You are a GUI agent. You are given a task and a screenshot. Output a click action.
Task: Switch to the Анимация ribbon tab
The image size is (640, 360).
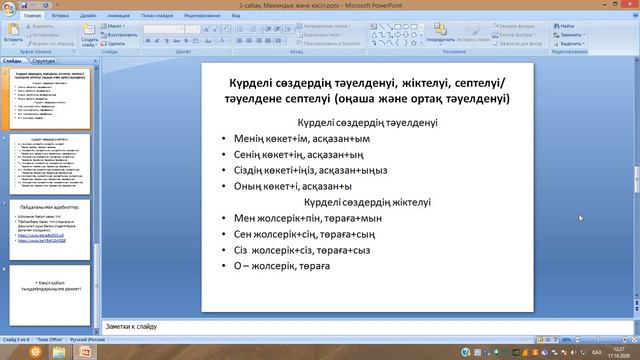(x=118, y=16)
